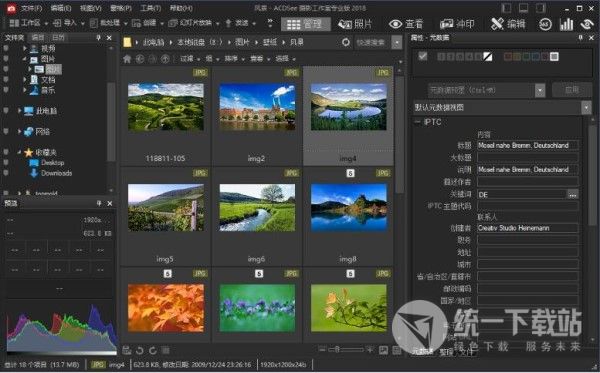600x373 pixels.
Task: Switch to the 日历 calendar tab
Action: tap(58, 37)
